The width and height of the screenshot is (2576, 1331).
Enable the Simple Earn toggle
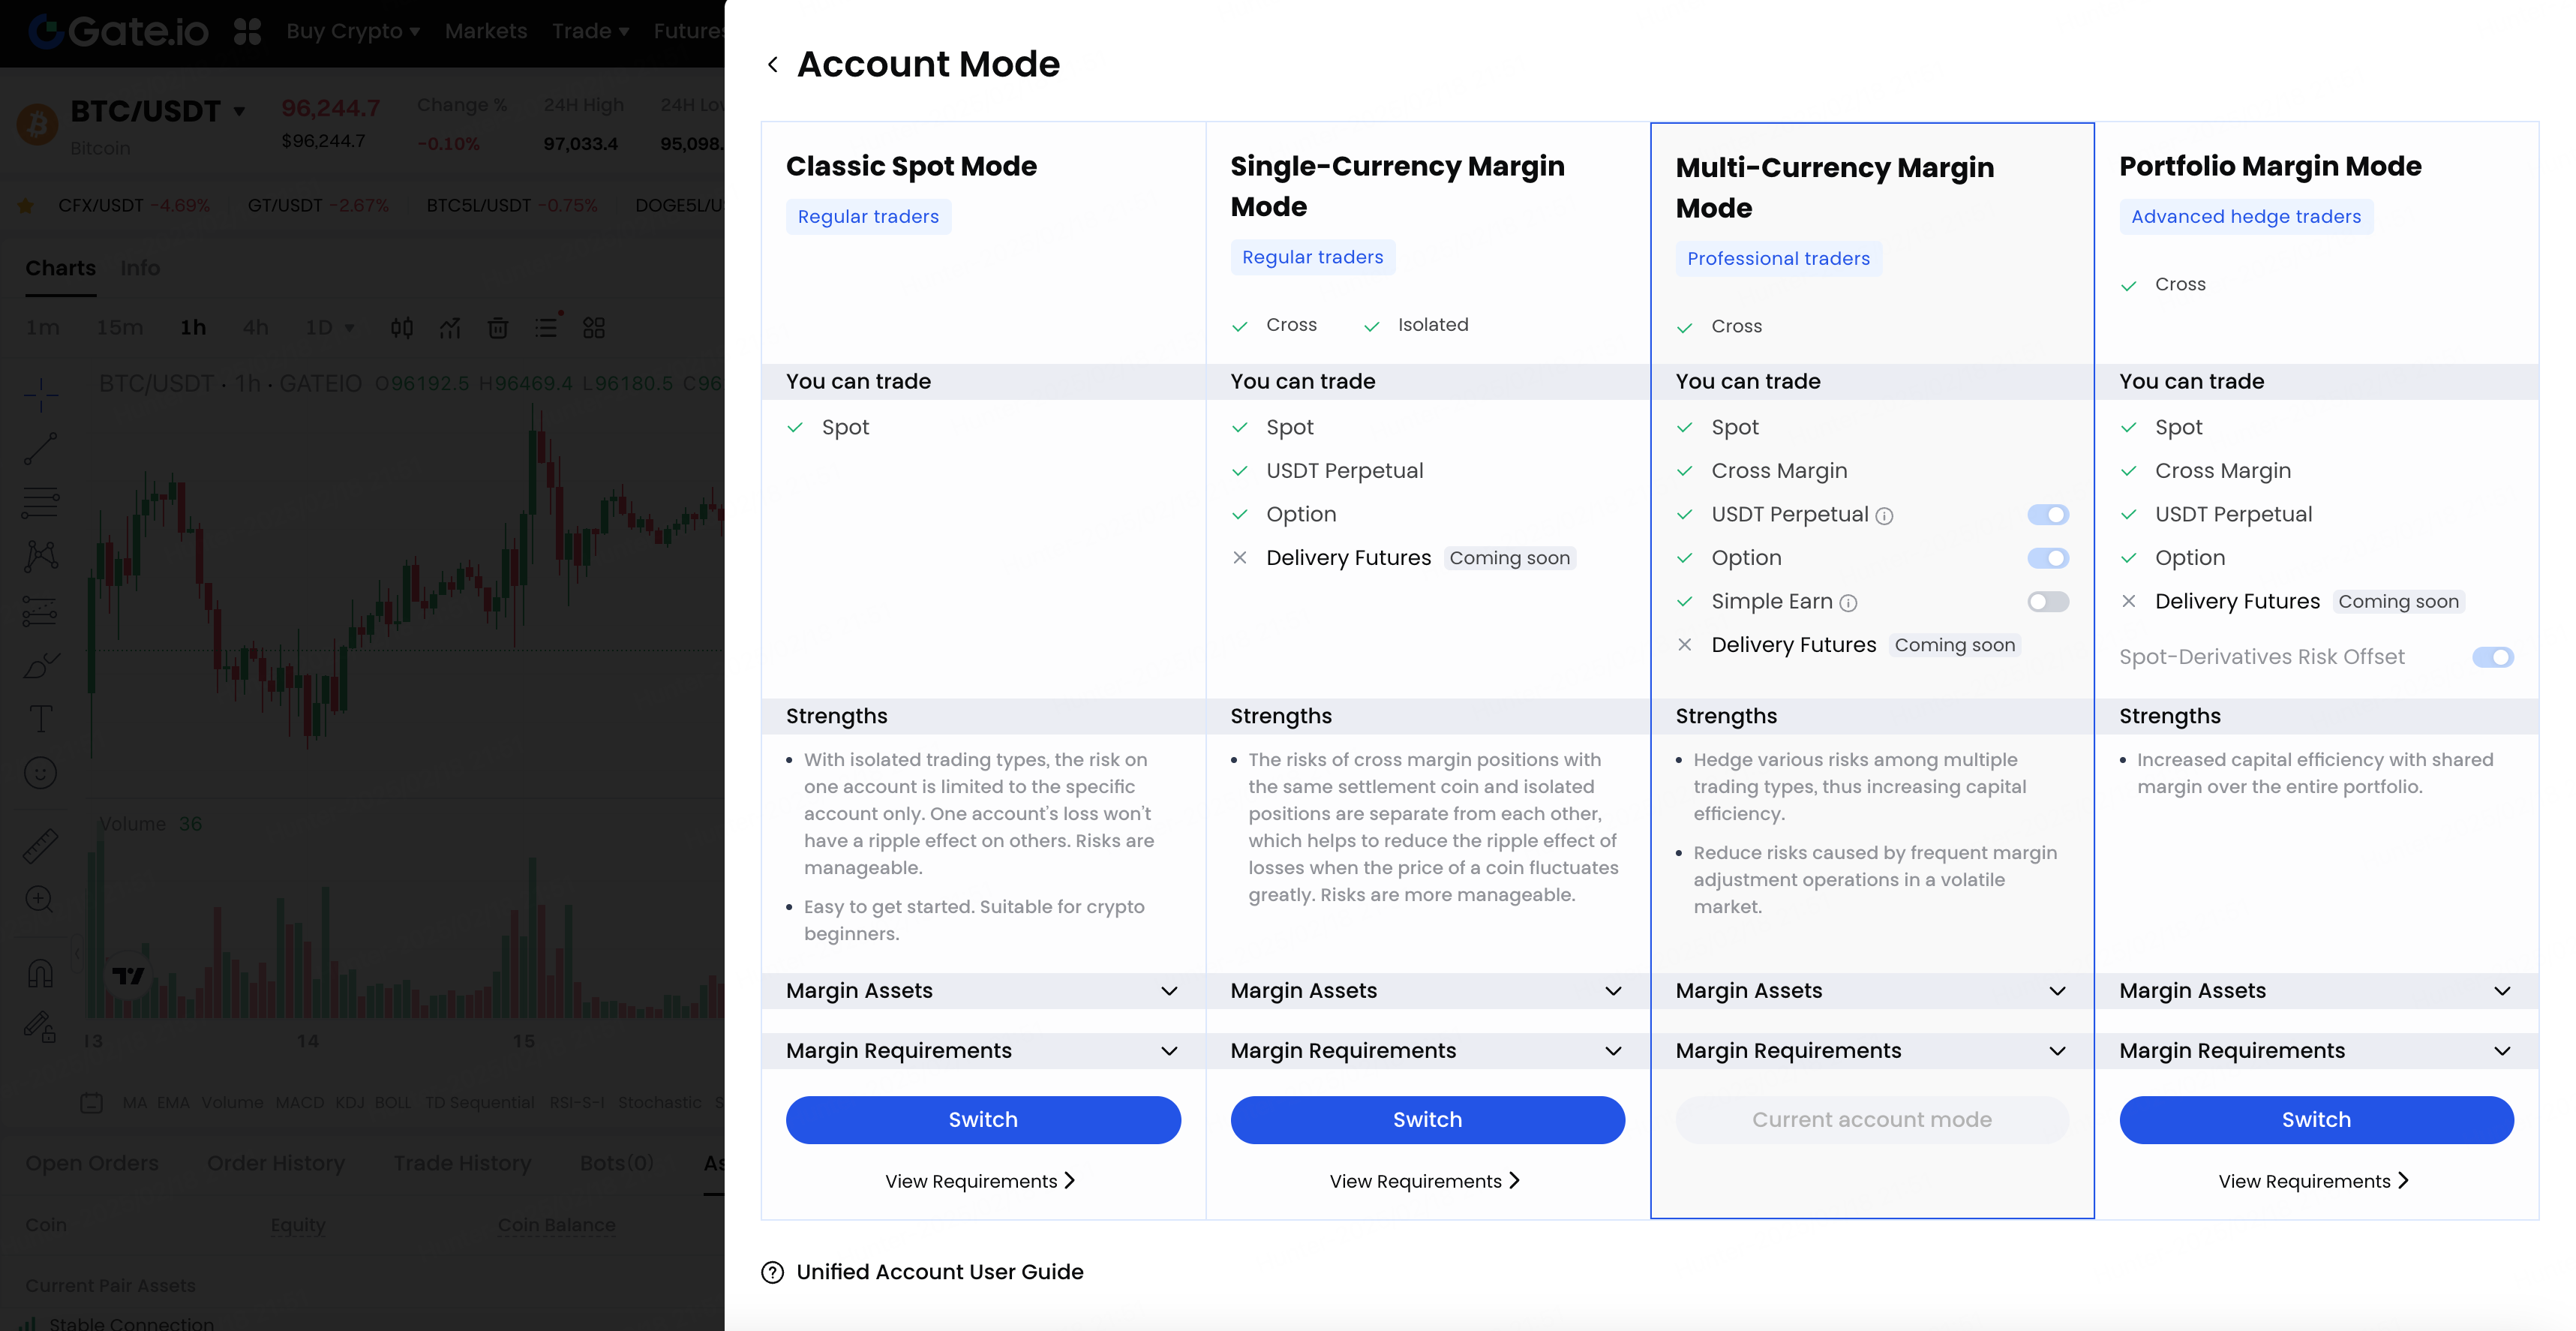[x=2047, y=602]
